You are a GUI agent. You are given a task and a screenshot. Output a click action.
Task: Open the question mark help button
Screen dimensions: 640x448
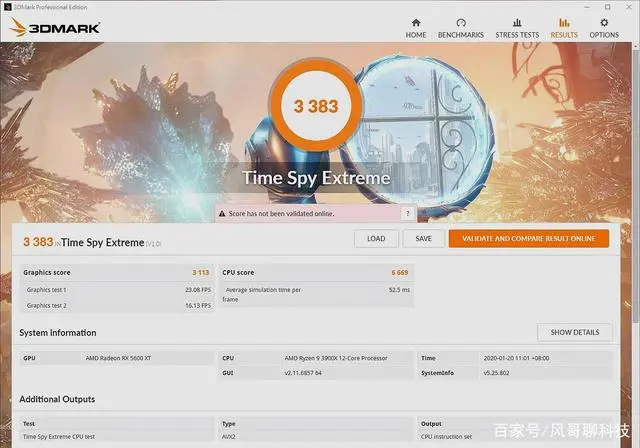(407, 213)
